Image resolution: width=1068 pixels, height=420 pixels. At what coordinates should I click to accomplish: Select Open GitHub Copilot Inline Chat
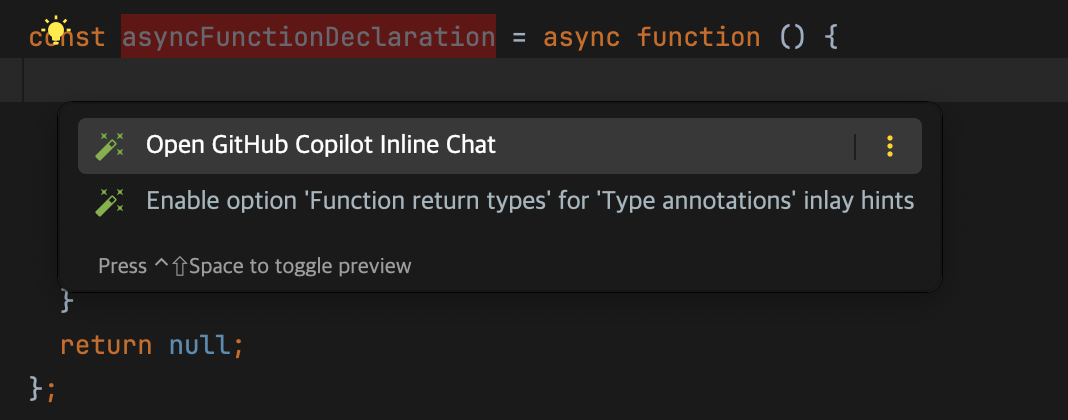point(320,145)
